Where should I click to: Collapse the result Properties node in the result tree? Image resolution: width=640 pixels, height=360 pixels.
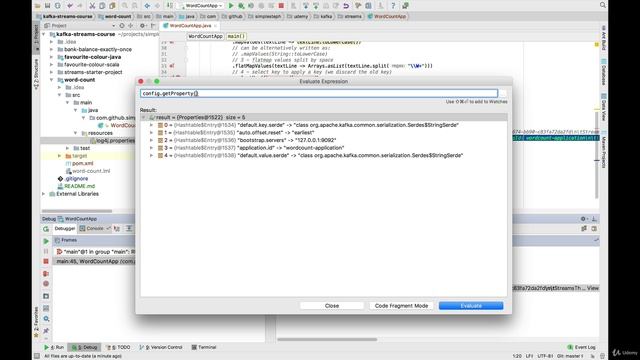pyautogui.click(x=144, y=117)
